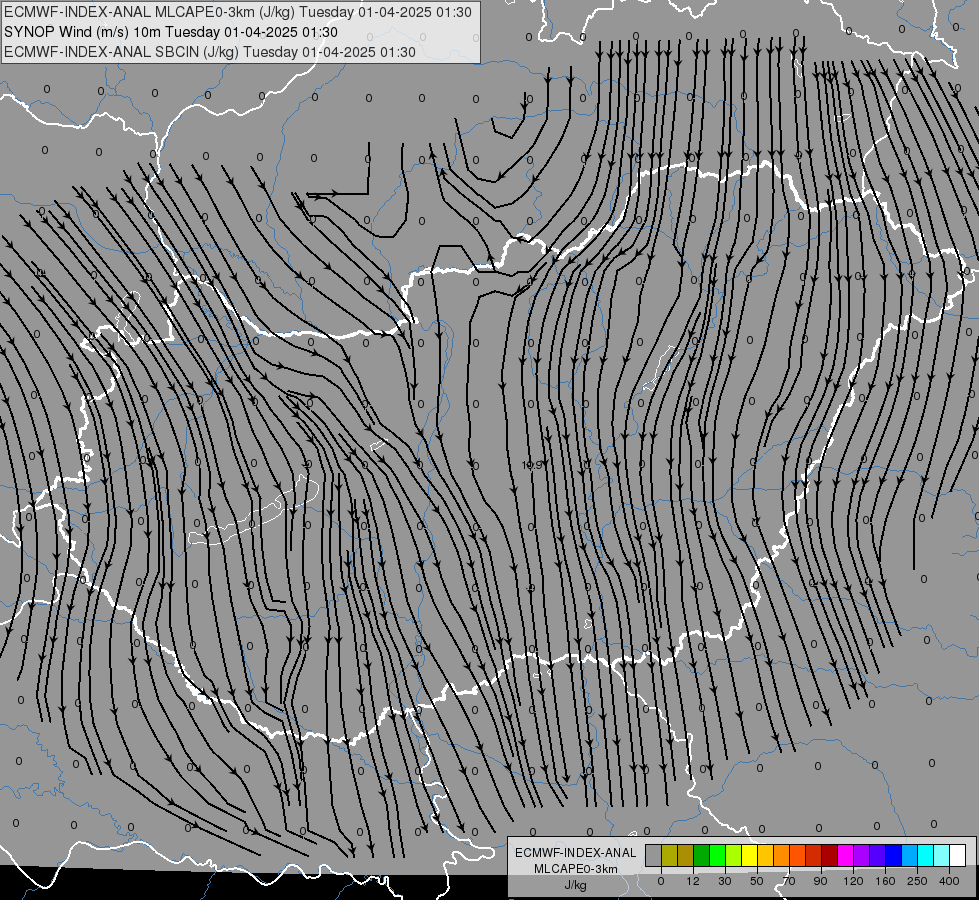
Task: Click the legend tick label 12
Action: click(692, 881)
